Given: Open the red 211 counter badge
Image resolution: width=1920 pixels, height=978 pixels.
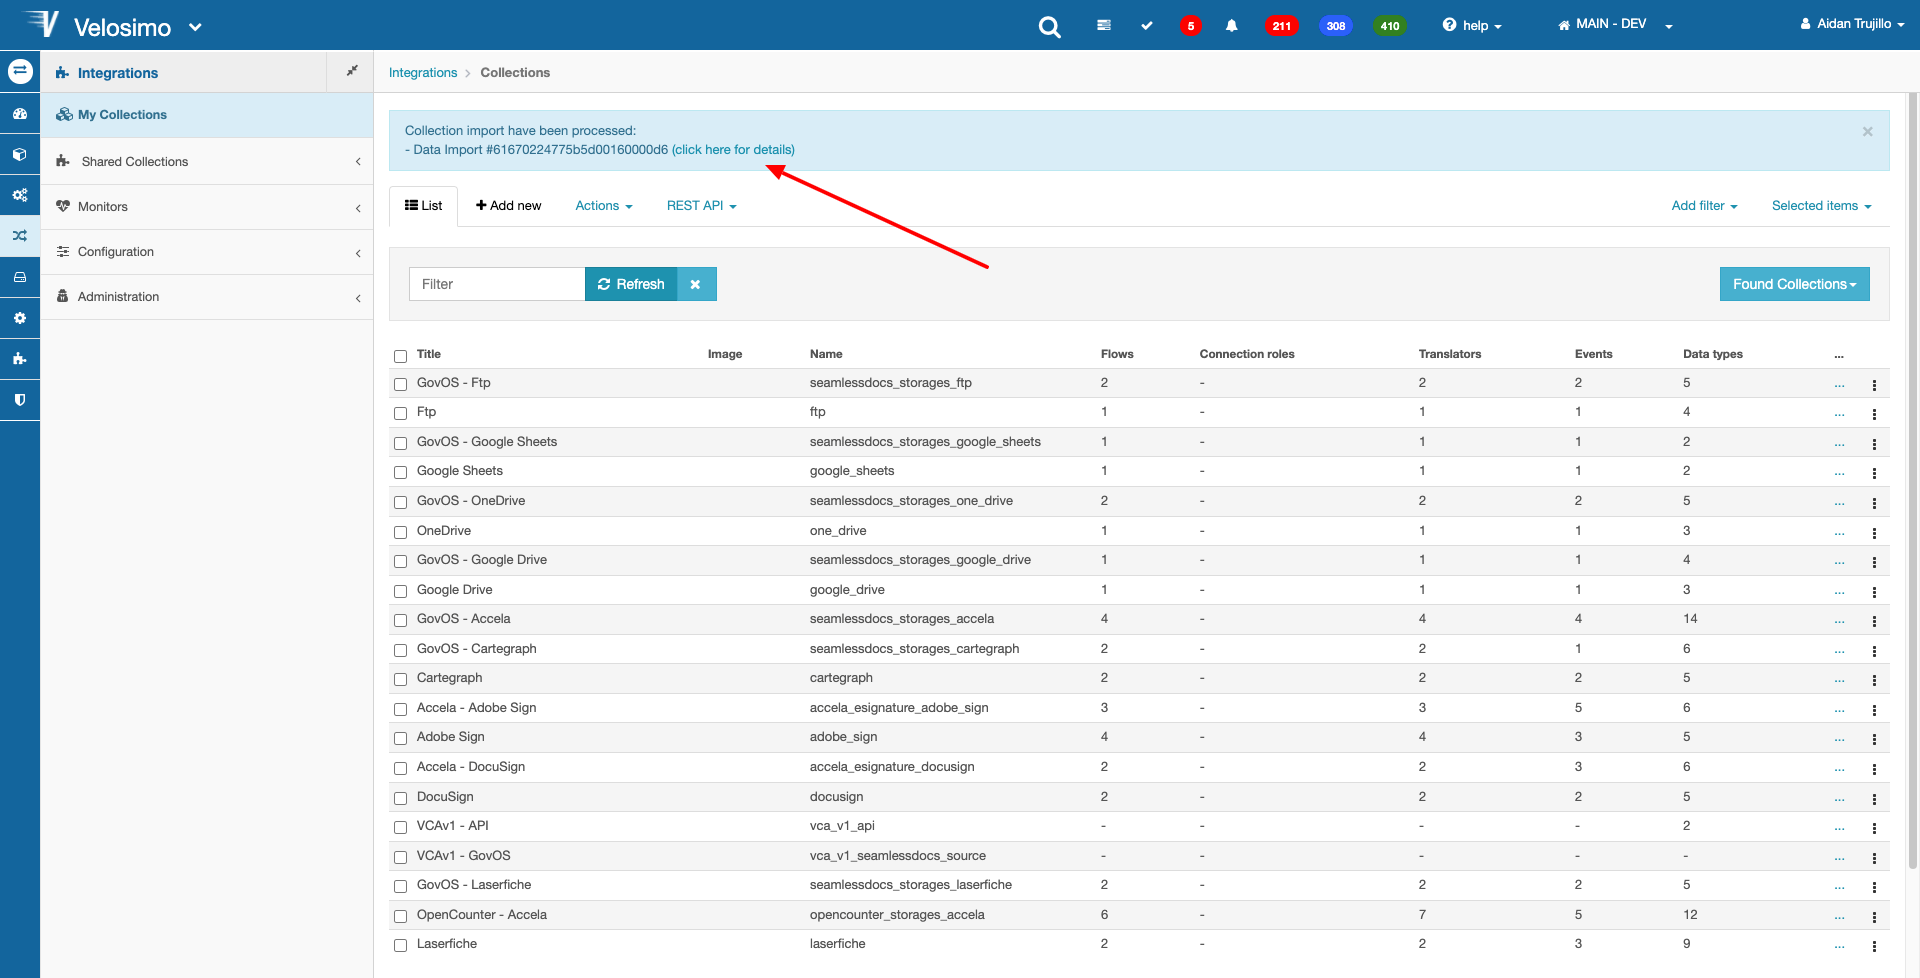Looking at the screenshot, I should (1282, 26).
